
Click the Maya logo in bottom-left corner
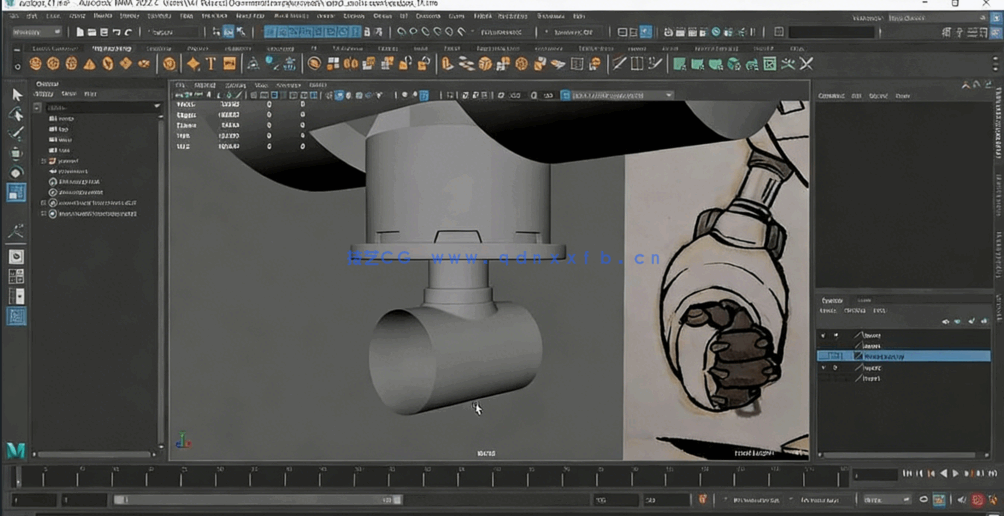[15, 450]
